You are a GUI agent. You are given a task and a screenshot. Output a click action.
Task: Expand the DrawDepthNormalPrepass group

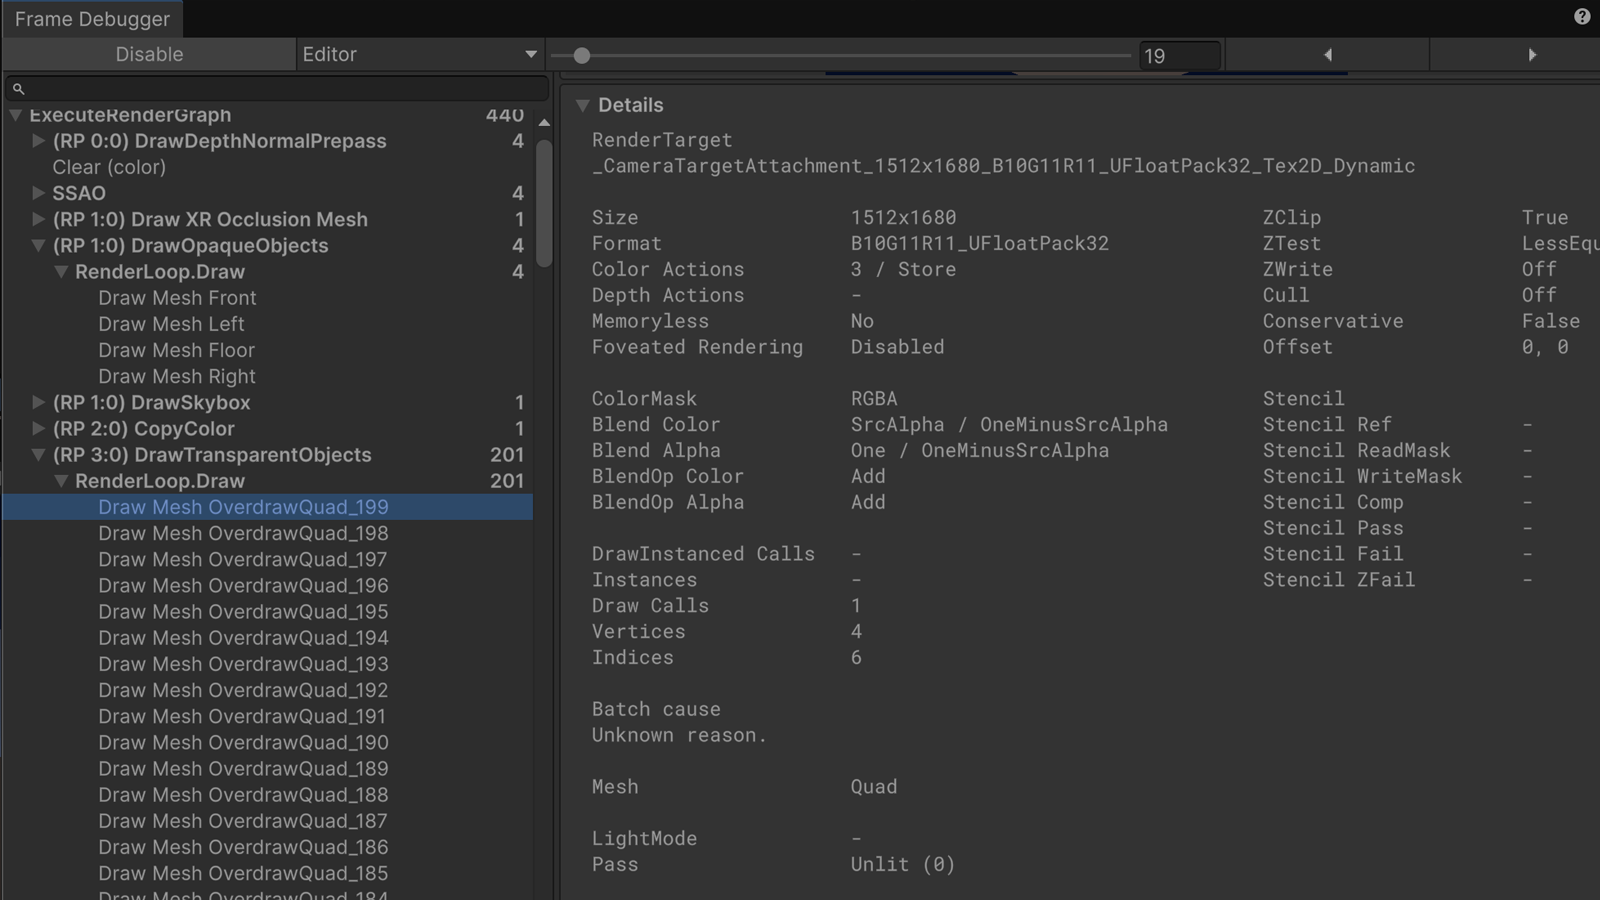[x=38, y=141]
